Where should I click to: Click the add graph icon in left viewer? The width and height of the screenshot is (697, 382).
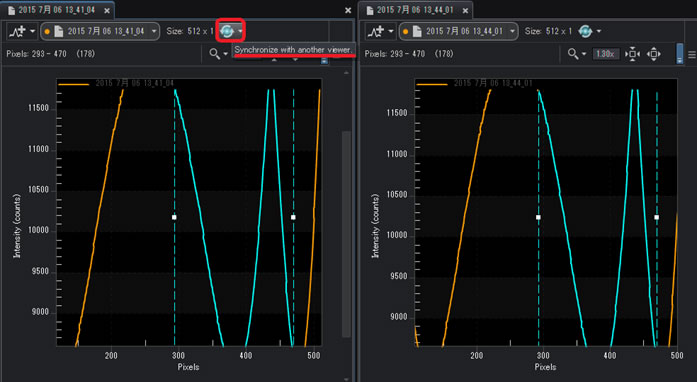coord(18,32)
